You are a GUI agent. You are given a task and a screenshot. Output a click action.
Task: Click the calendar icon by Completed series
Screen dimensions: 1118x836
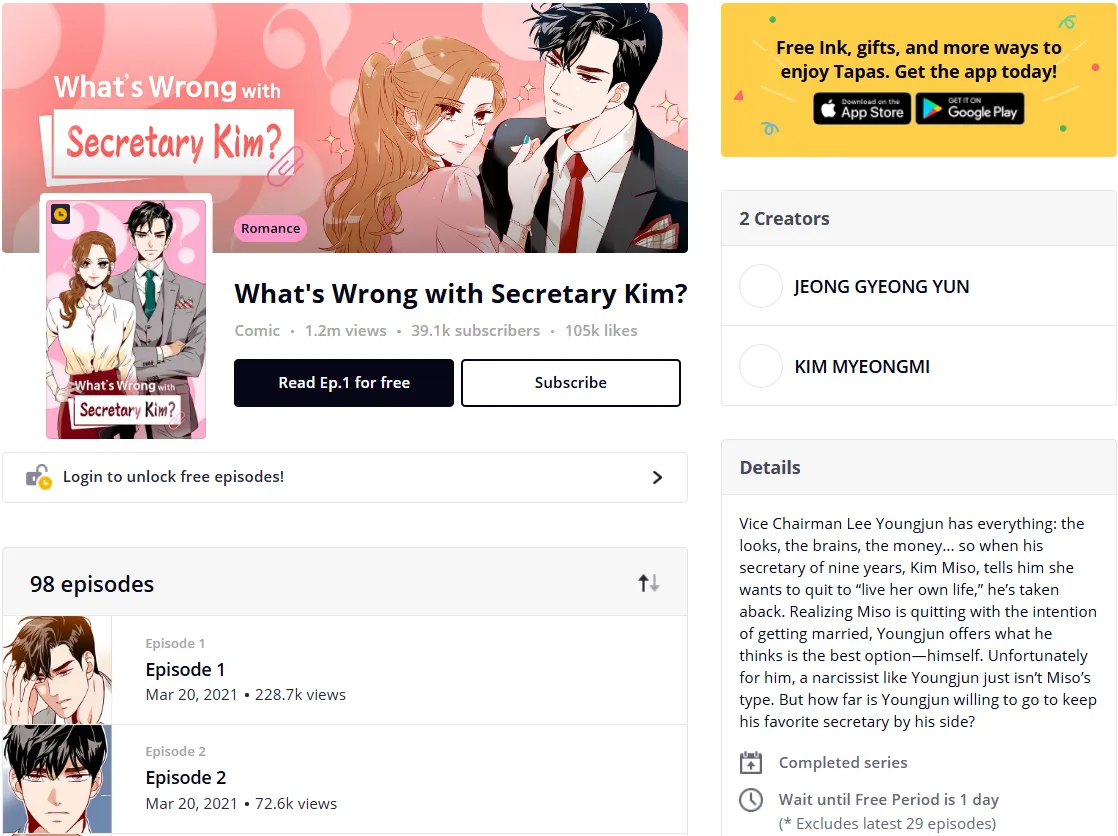[751, 763]
